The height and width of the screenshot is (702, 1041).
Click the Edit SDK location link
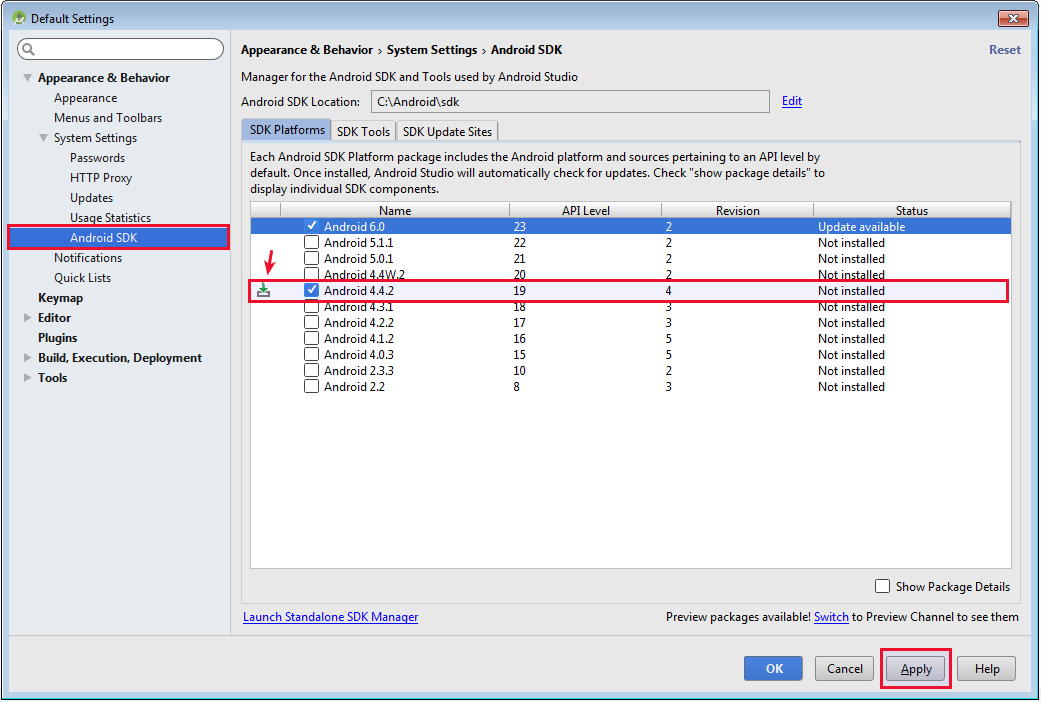(791, 101)
